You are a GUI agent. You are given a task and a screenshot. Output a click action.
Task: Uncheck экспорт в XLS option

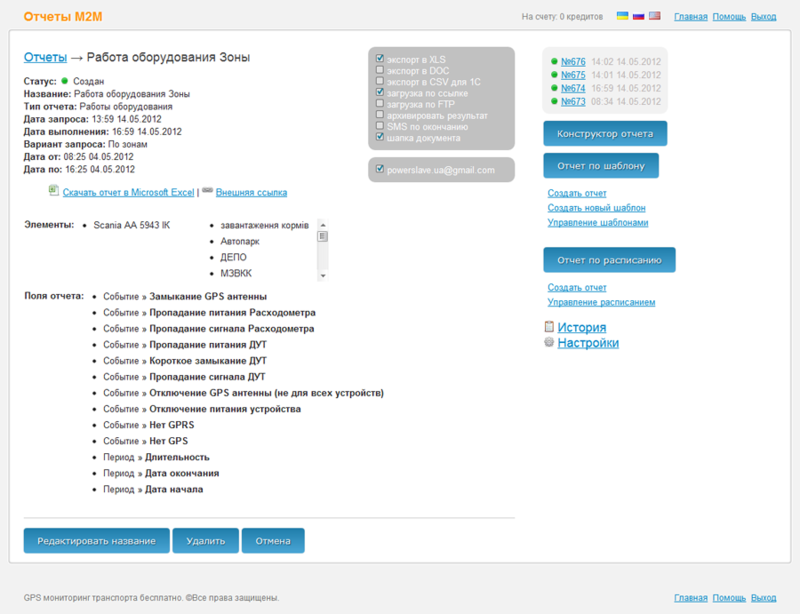click(x=380, y=58)
